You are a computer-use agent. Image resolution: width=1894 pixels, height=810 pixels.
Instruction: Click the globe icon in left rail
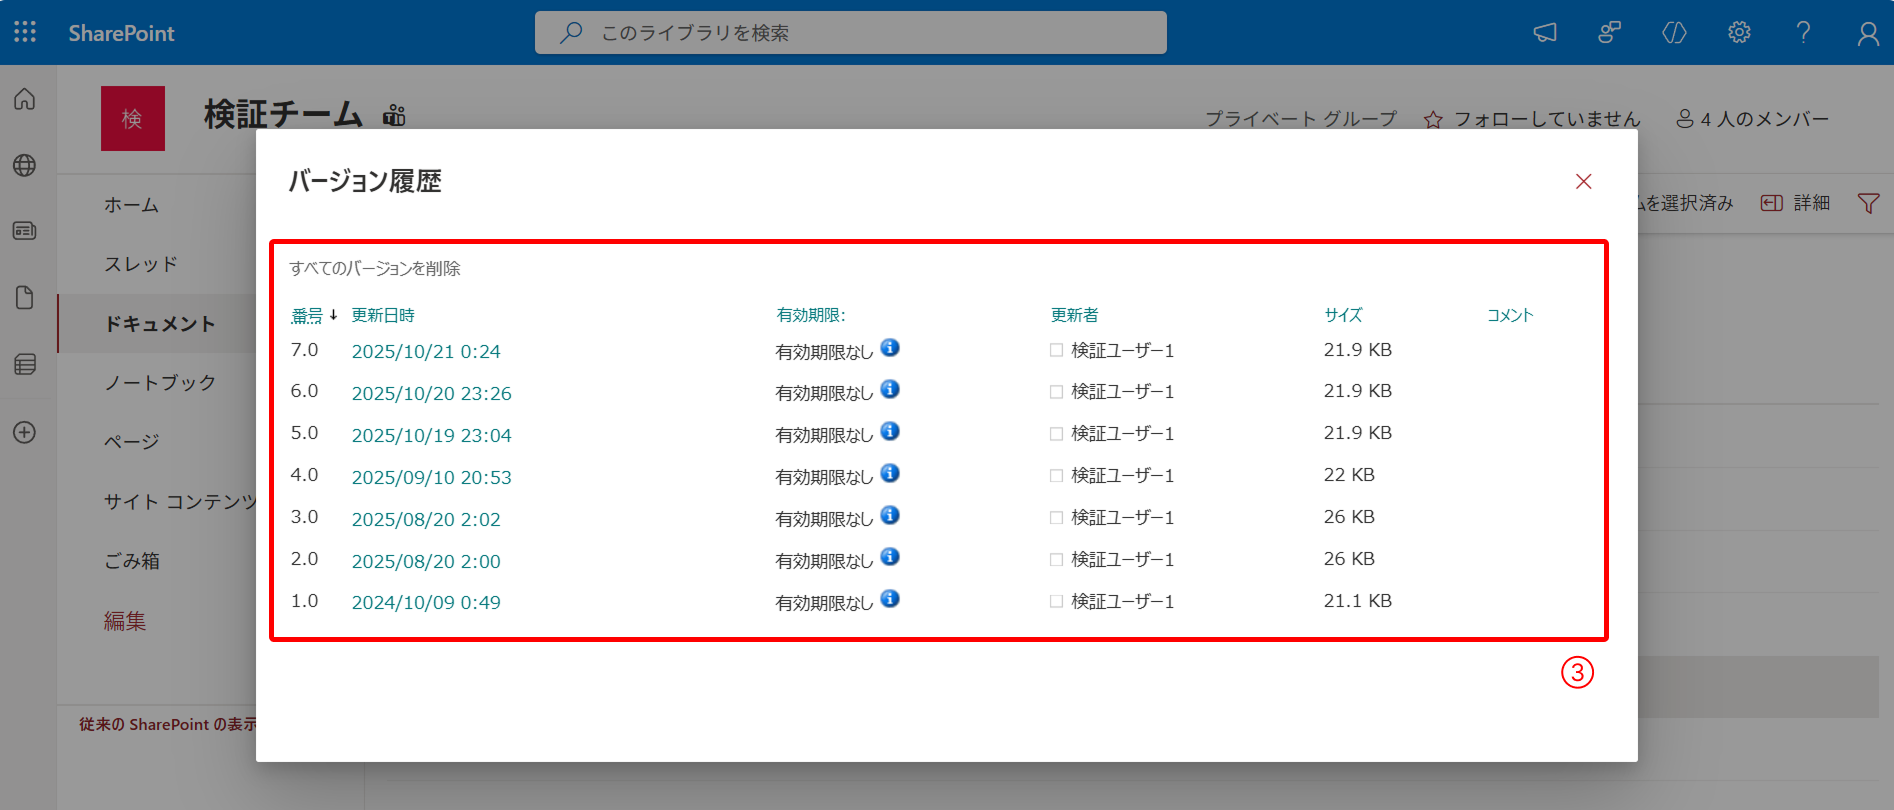[25, 165]
